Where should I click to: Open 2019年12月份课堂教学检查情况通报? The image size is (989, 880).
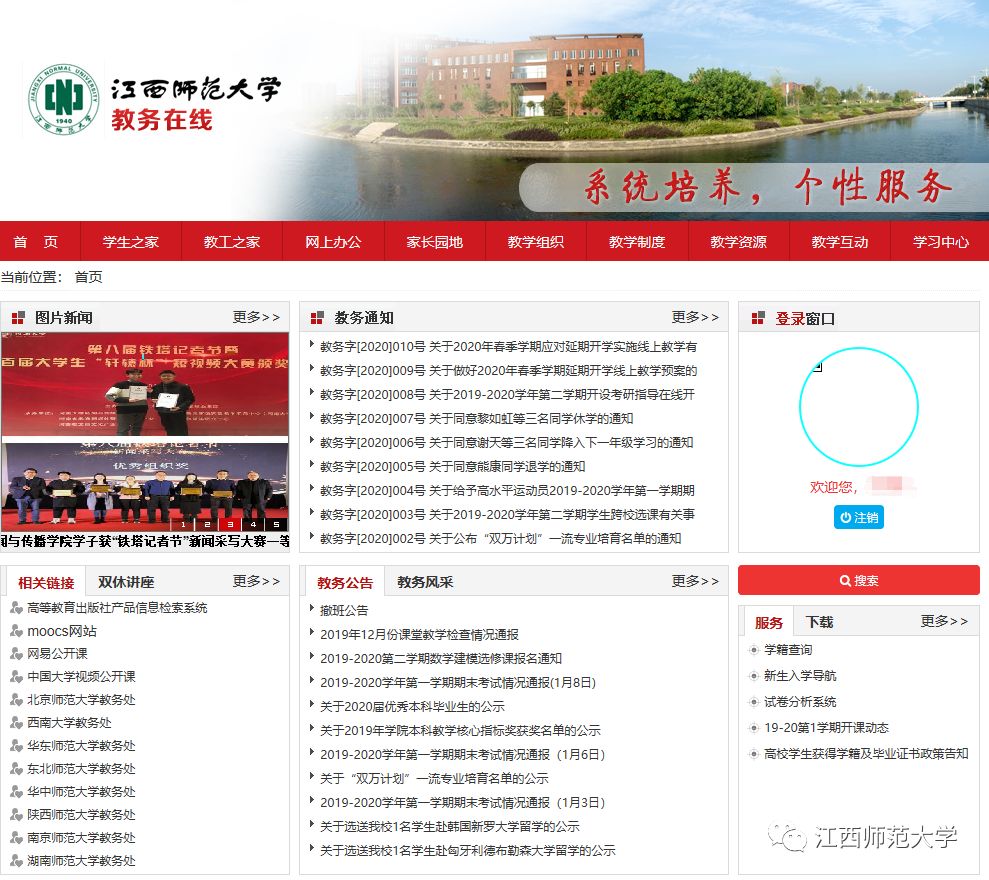coord(419,634)
